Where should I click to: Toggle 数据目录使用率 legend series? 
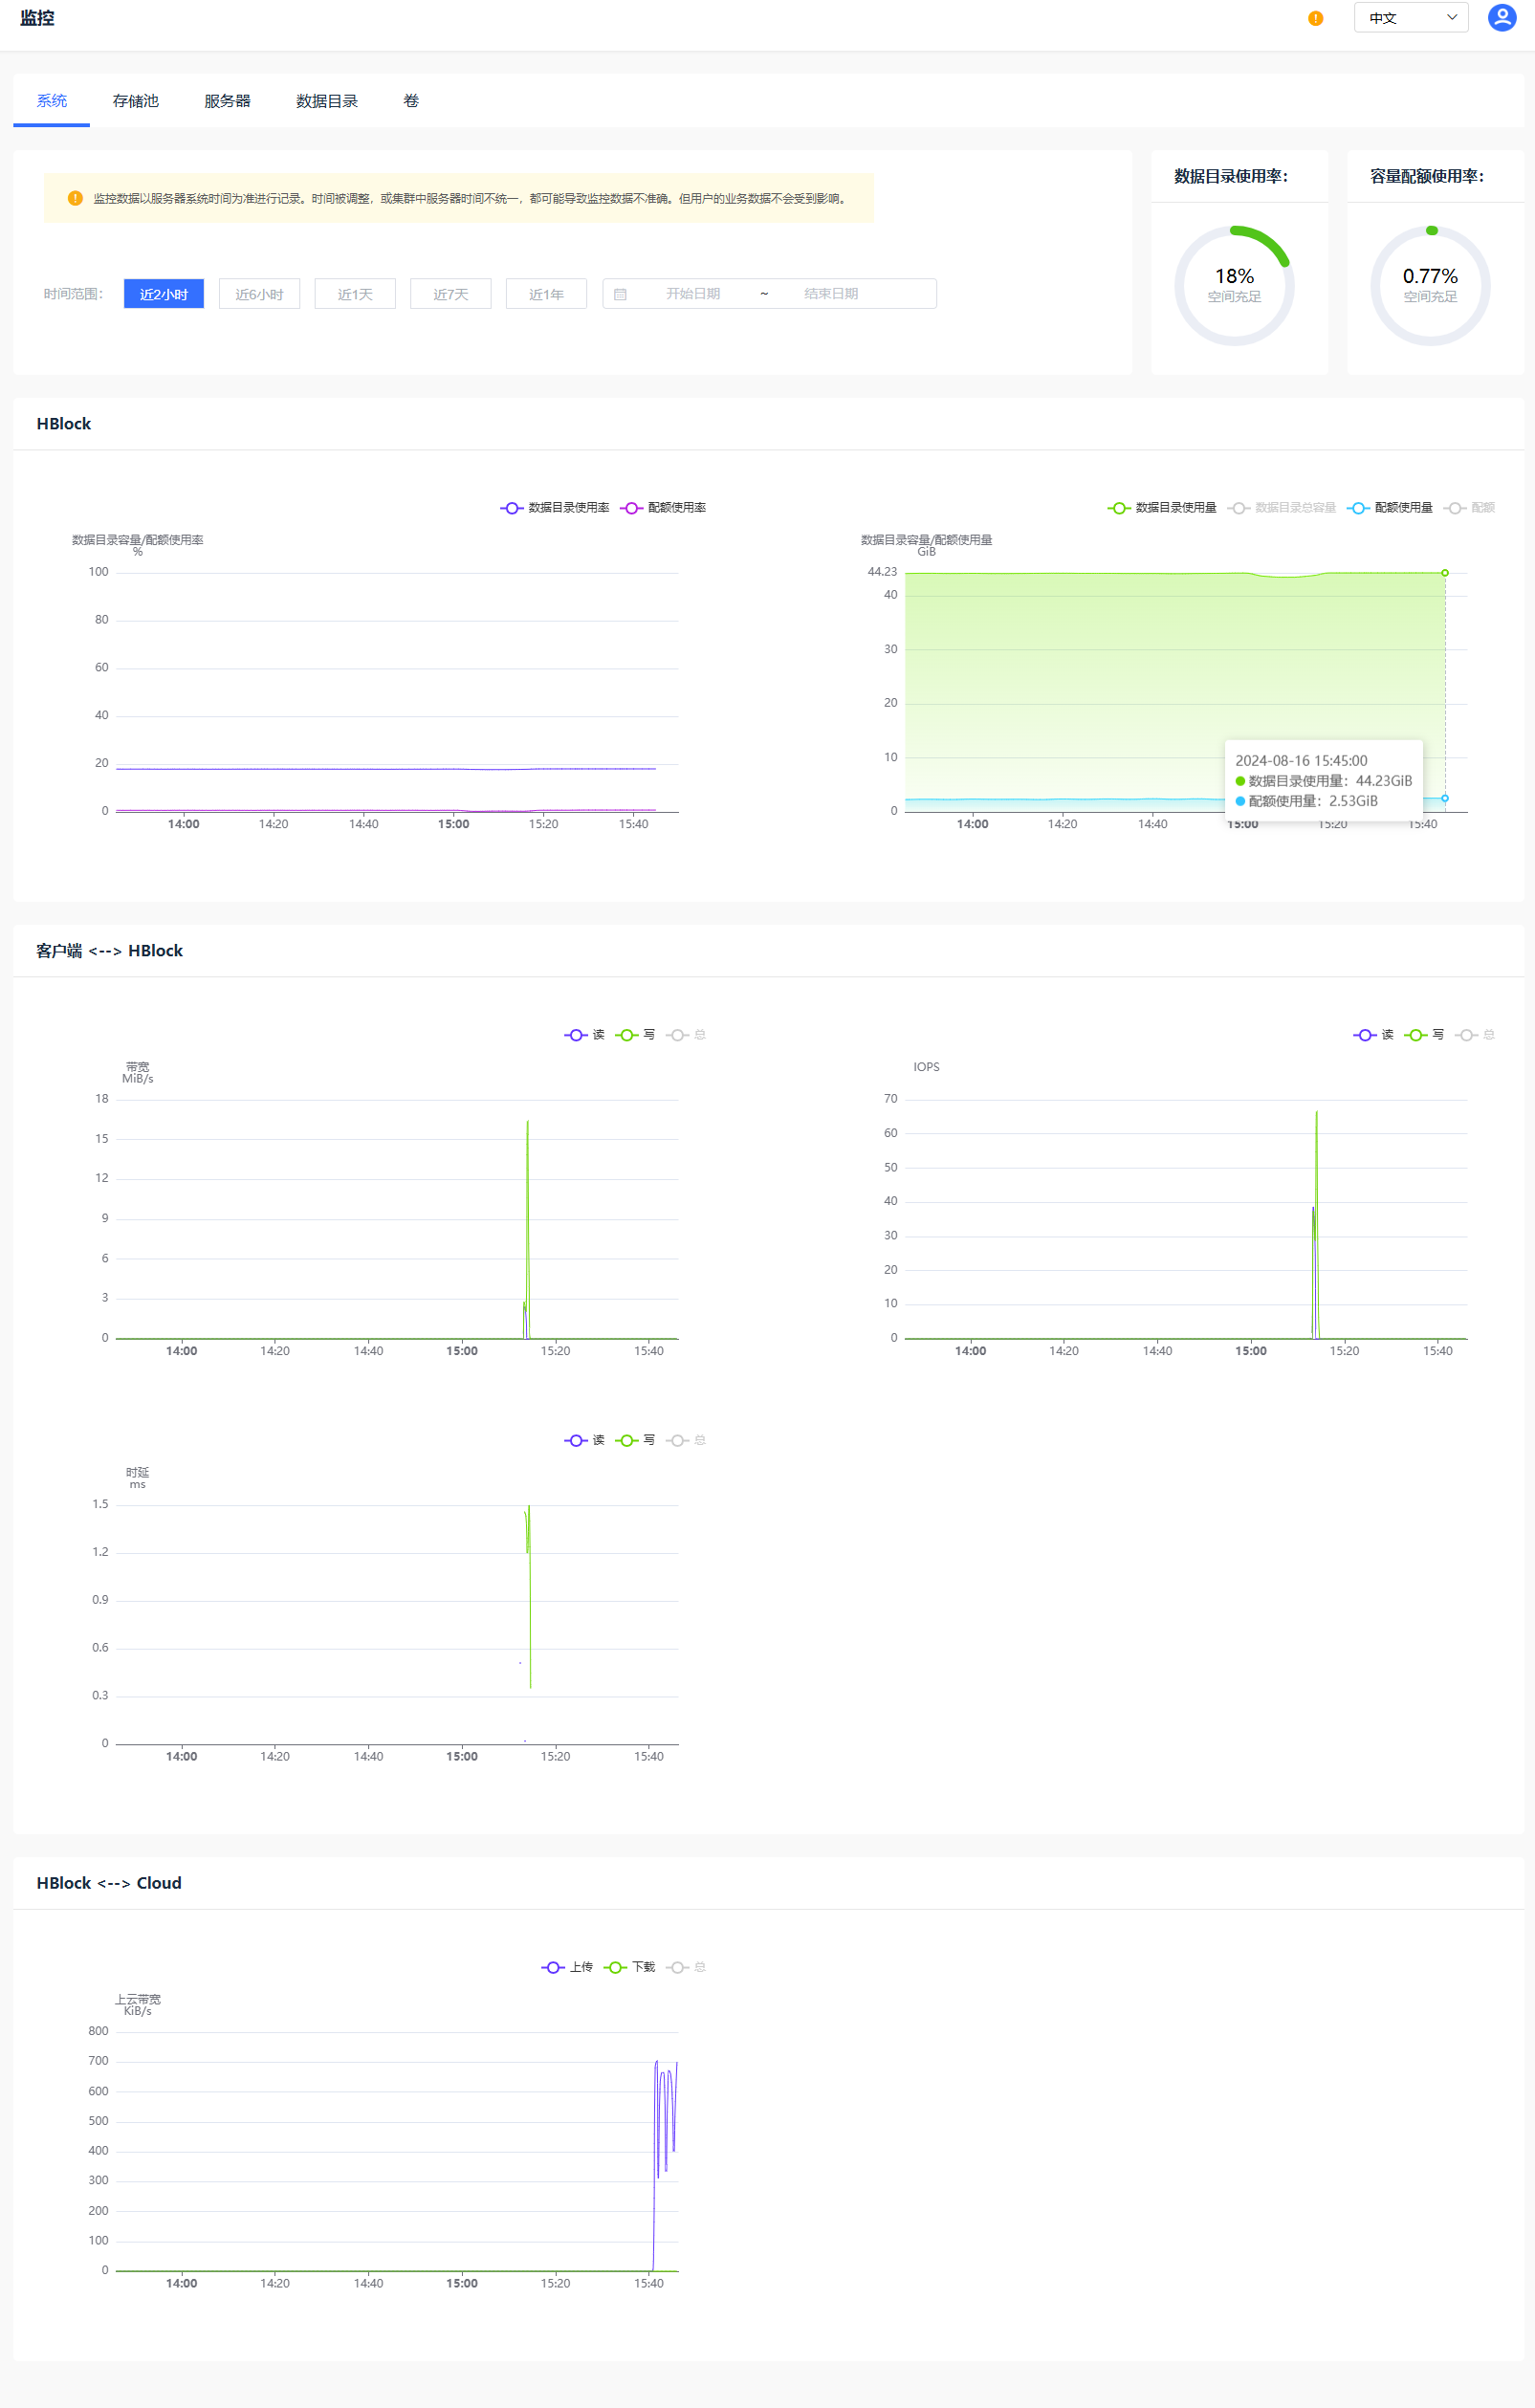[555, 507]
